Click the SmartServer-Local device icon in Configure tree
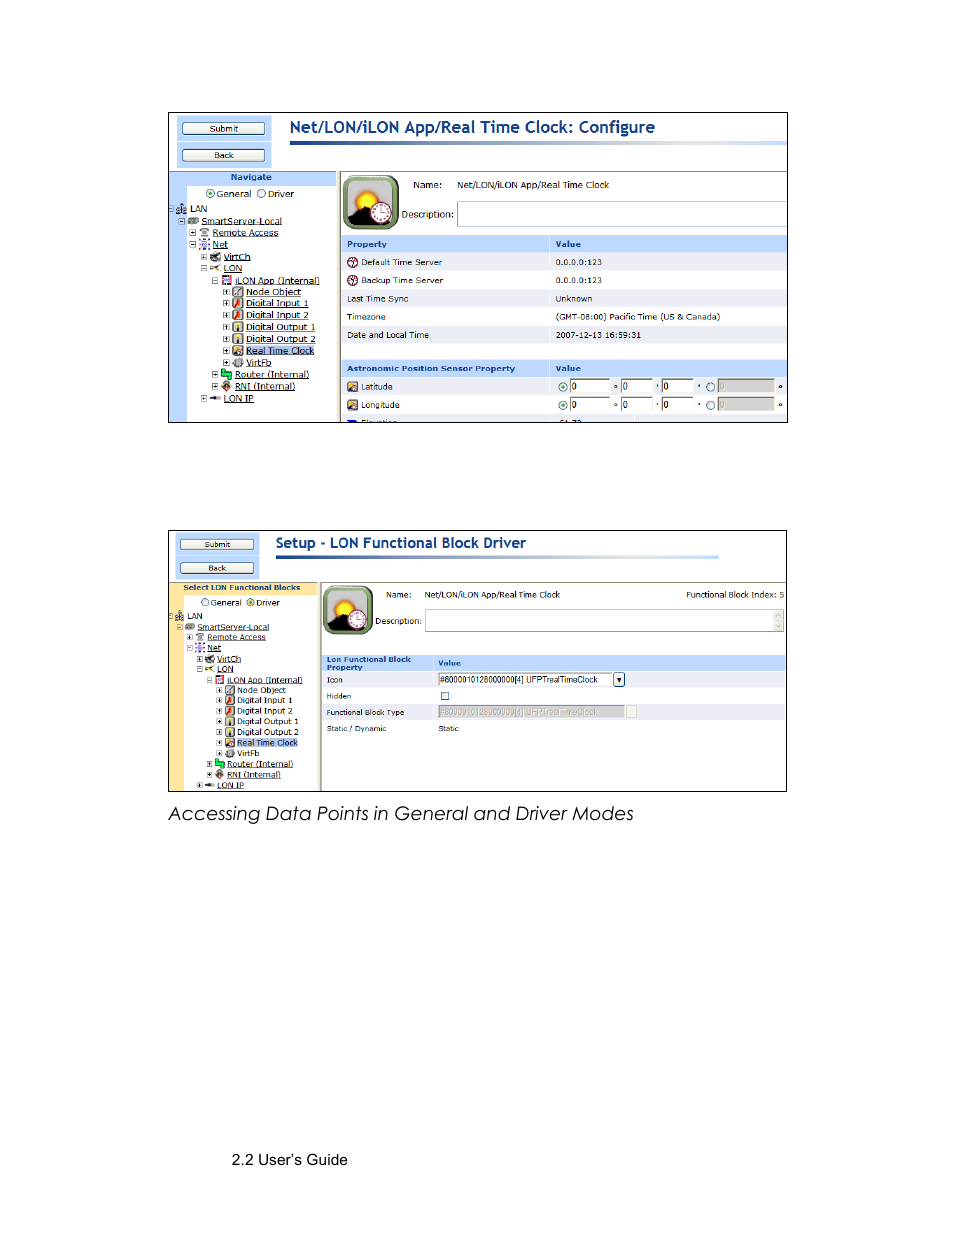Image resolution: width=954 pixels, height=1235 pixels. coord(193,221)
